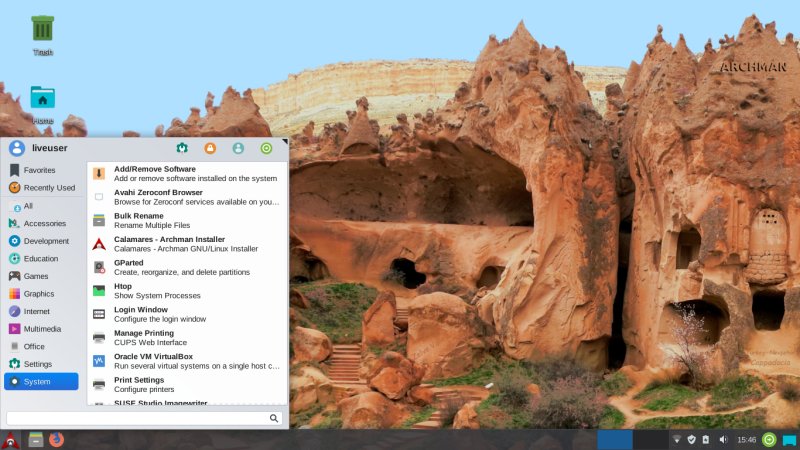Launch Avahi Zeroconf Browser

click(187, 197)
